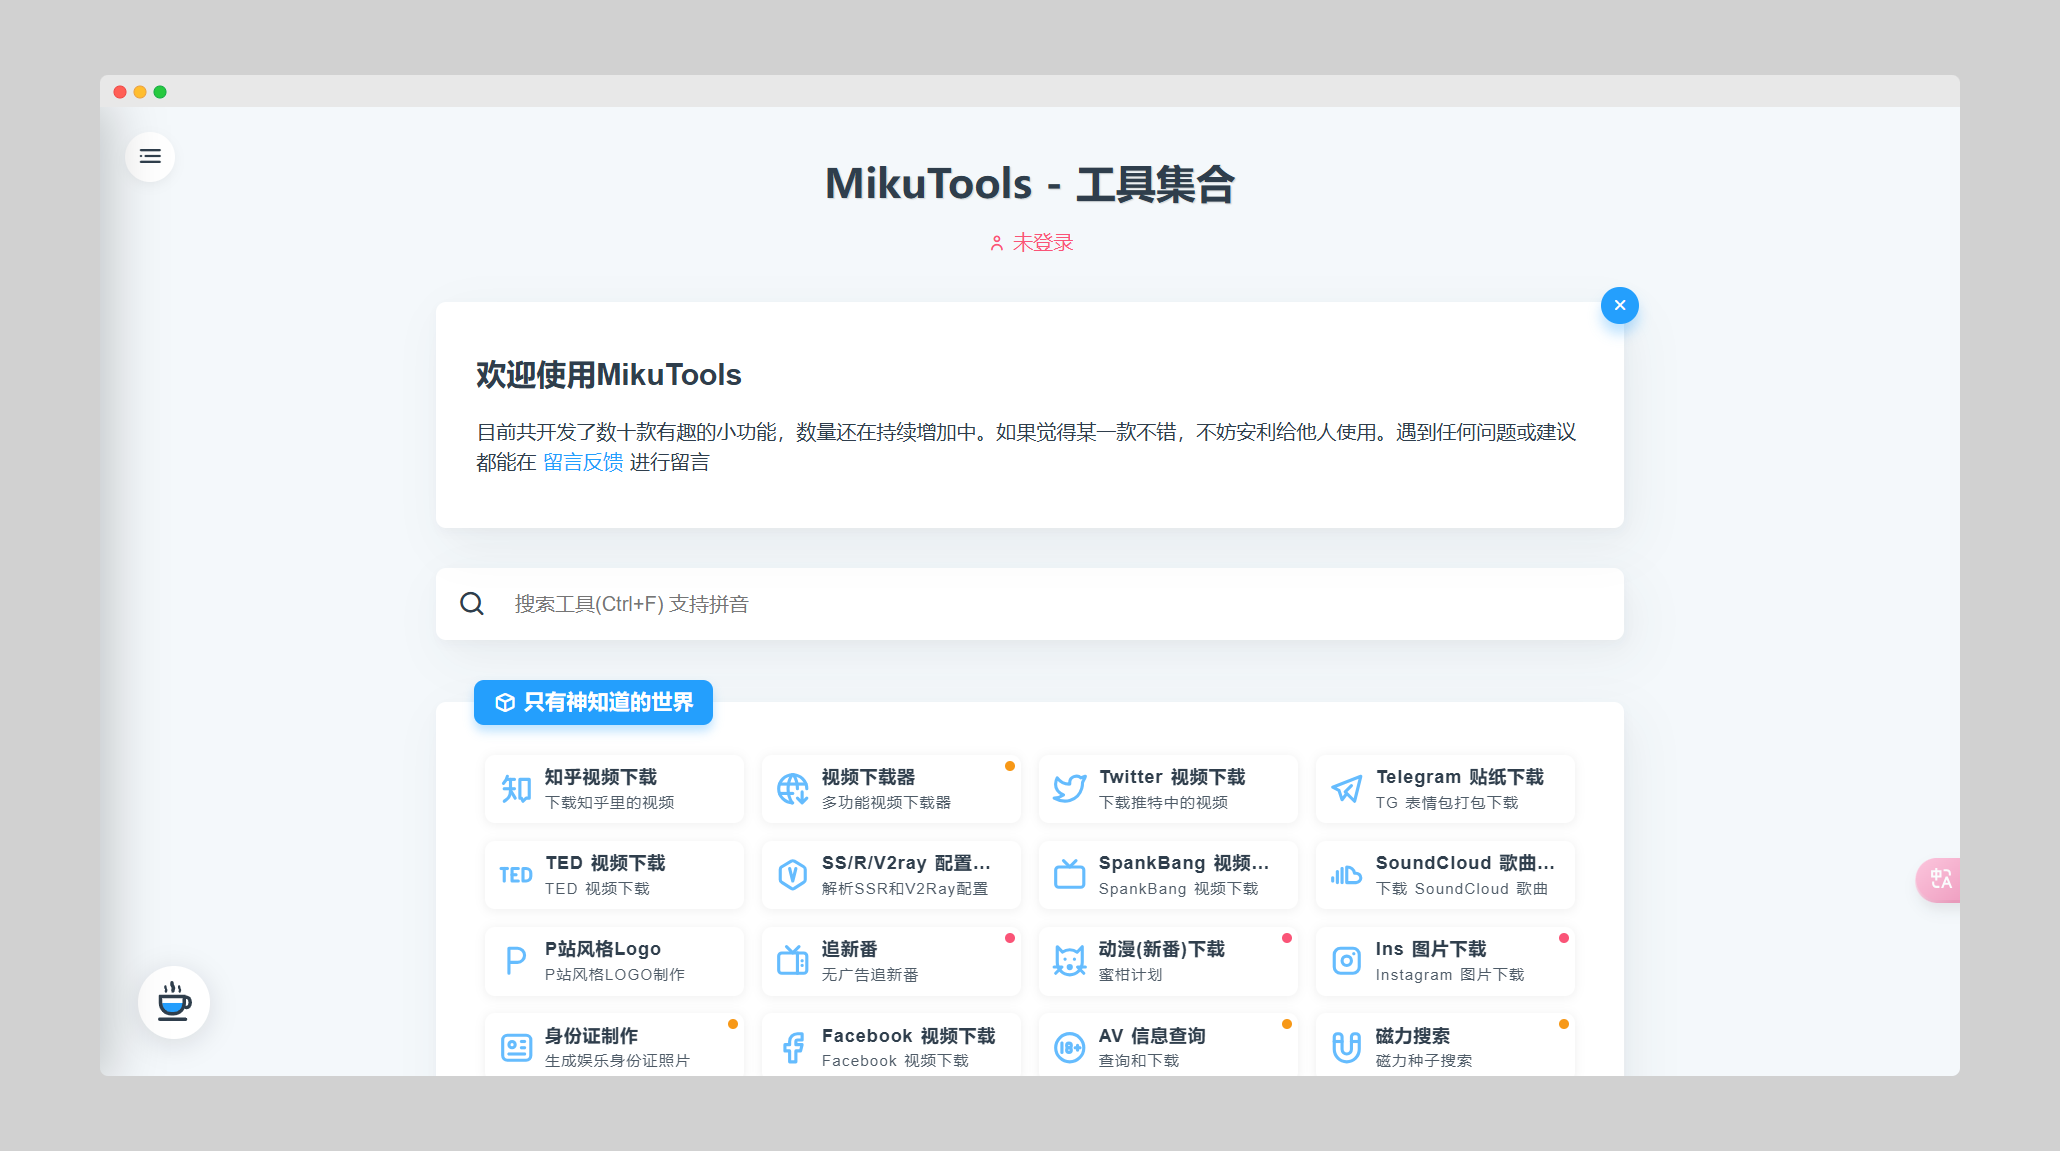
Task: Click the cube icon in category tag
Action: 505,703
